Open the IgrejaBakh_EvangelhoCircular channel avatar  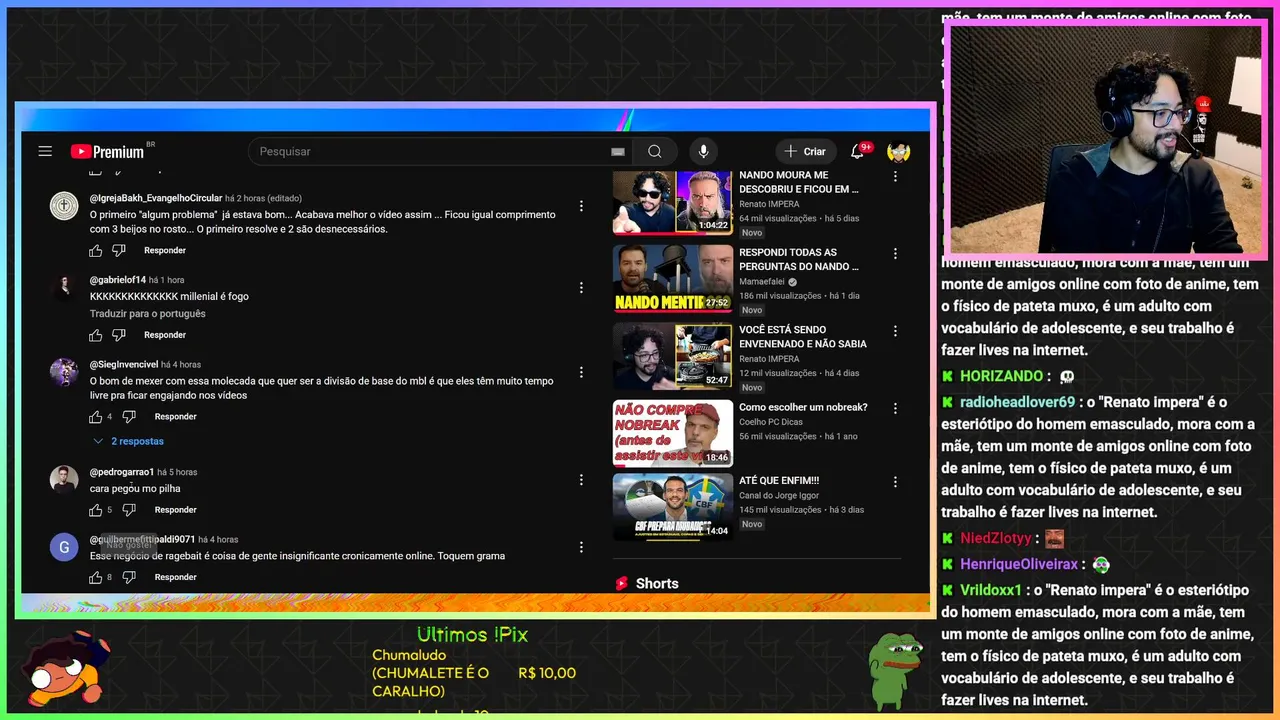[64, 205]
